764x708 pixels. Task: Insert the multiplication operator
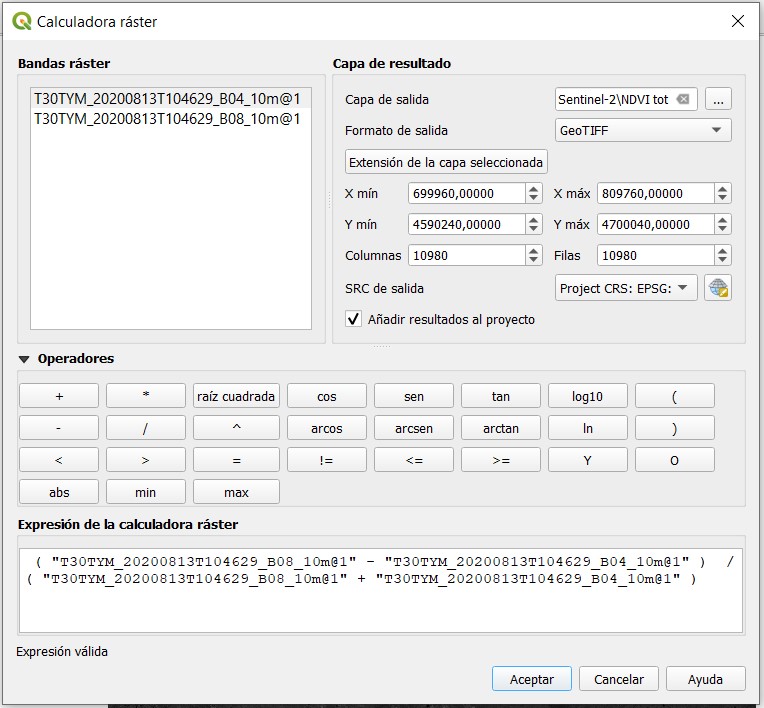click(x=146, y=396)
